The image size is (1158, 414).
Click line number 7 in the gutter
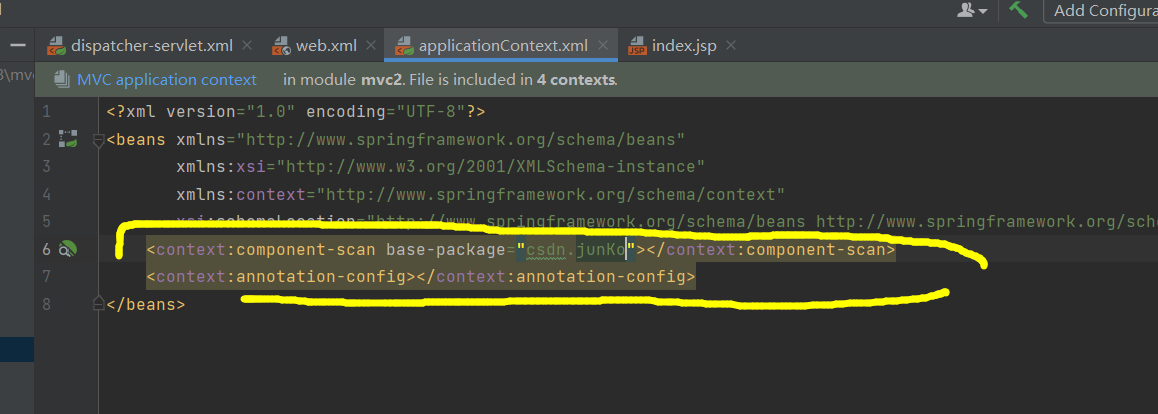point(47,277)
